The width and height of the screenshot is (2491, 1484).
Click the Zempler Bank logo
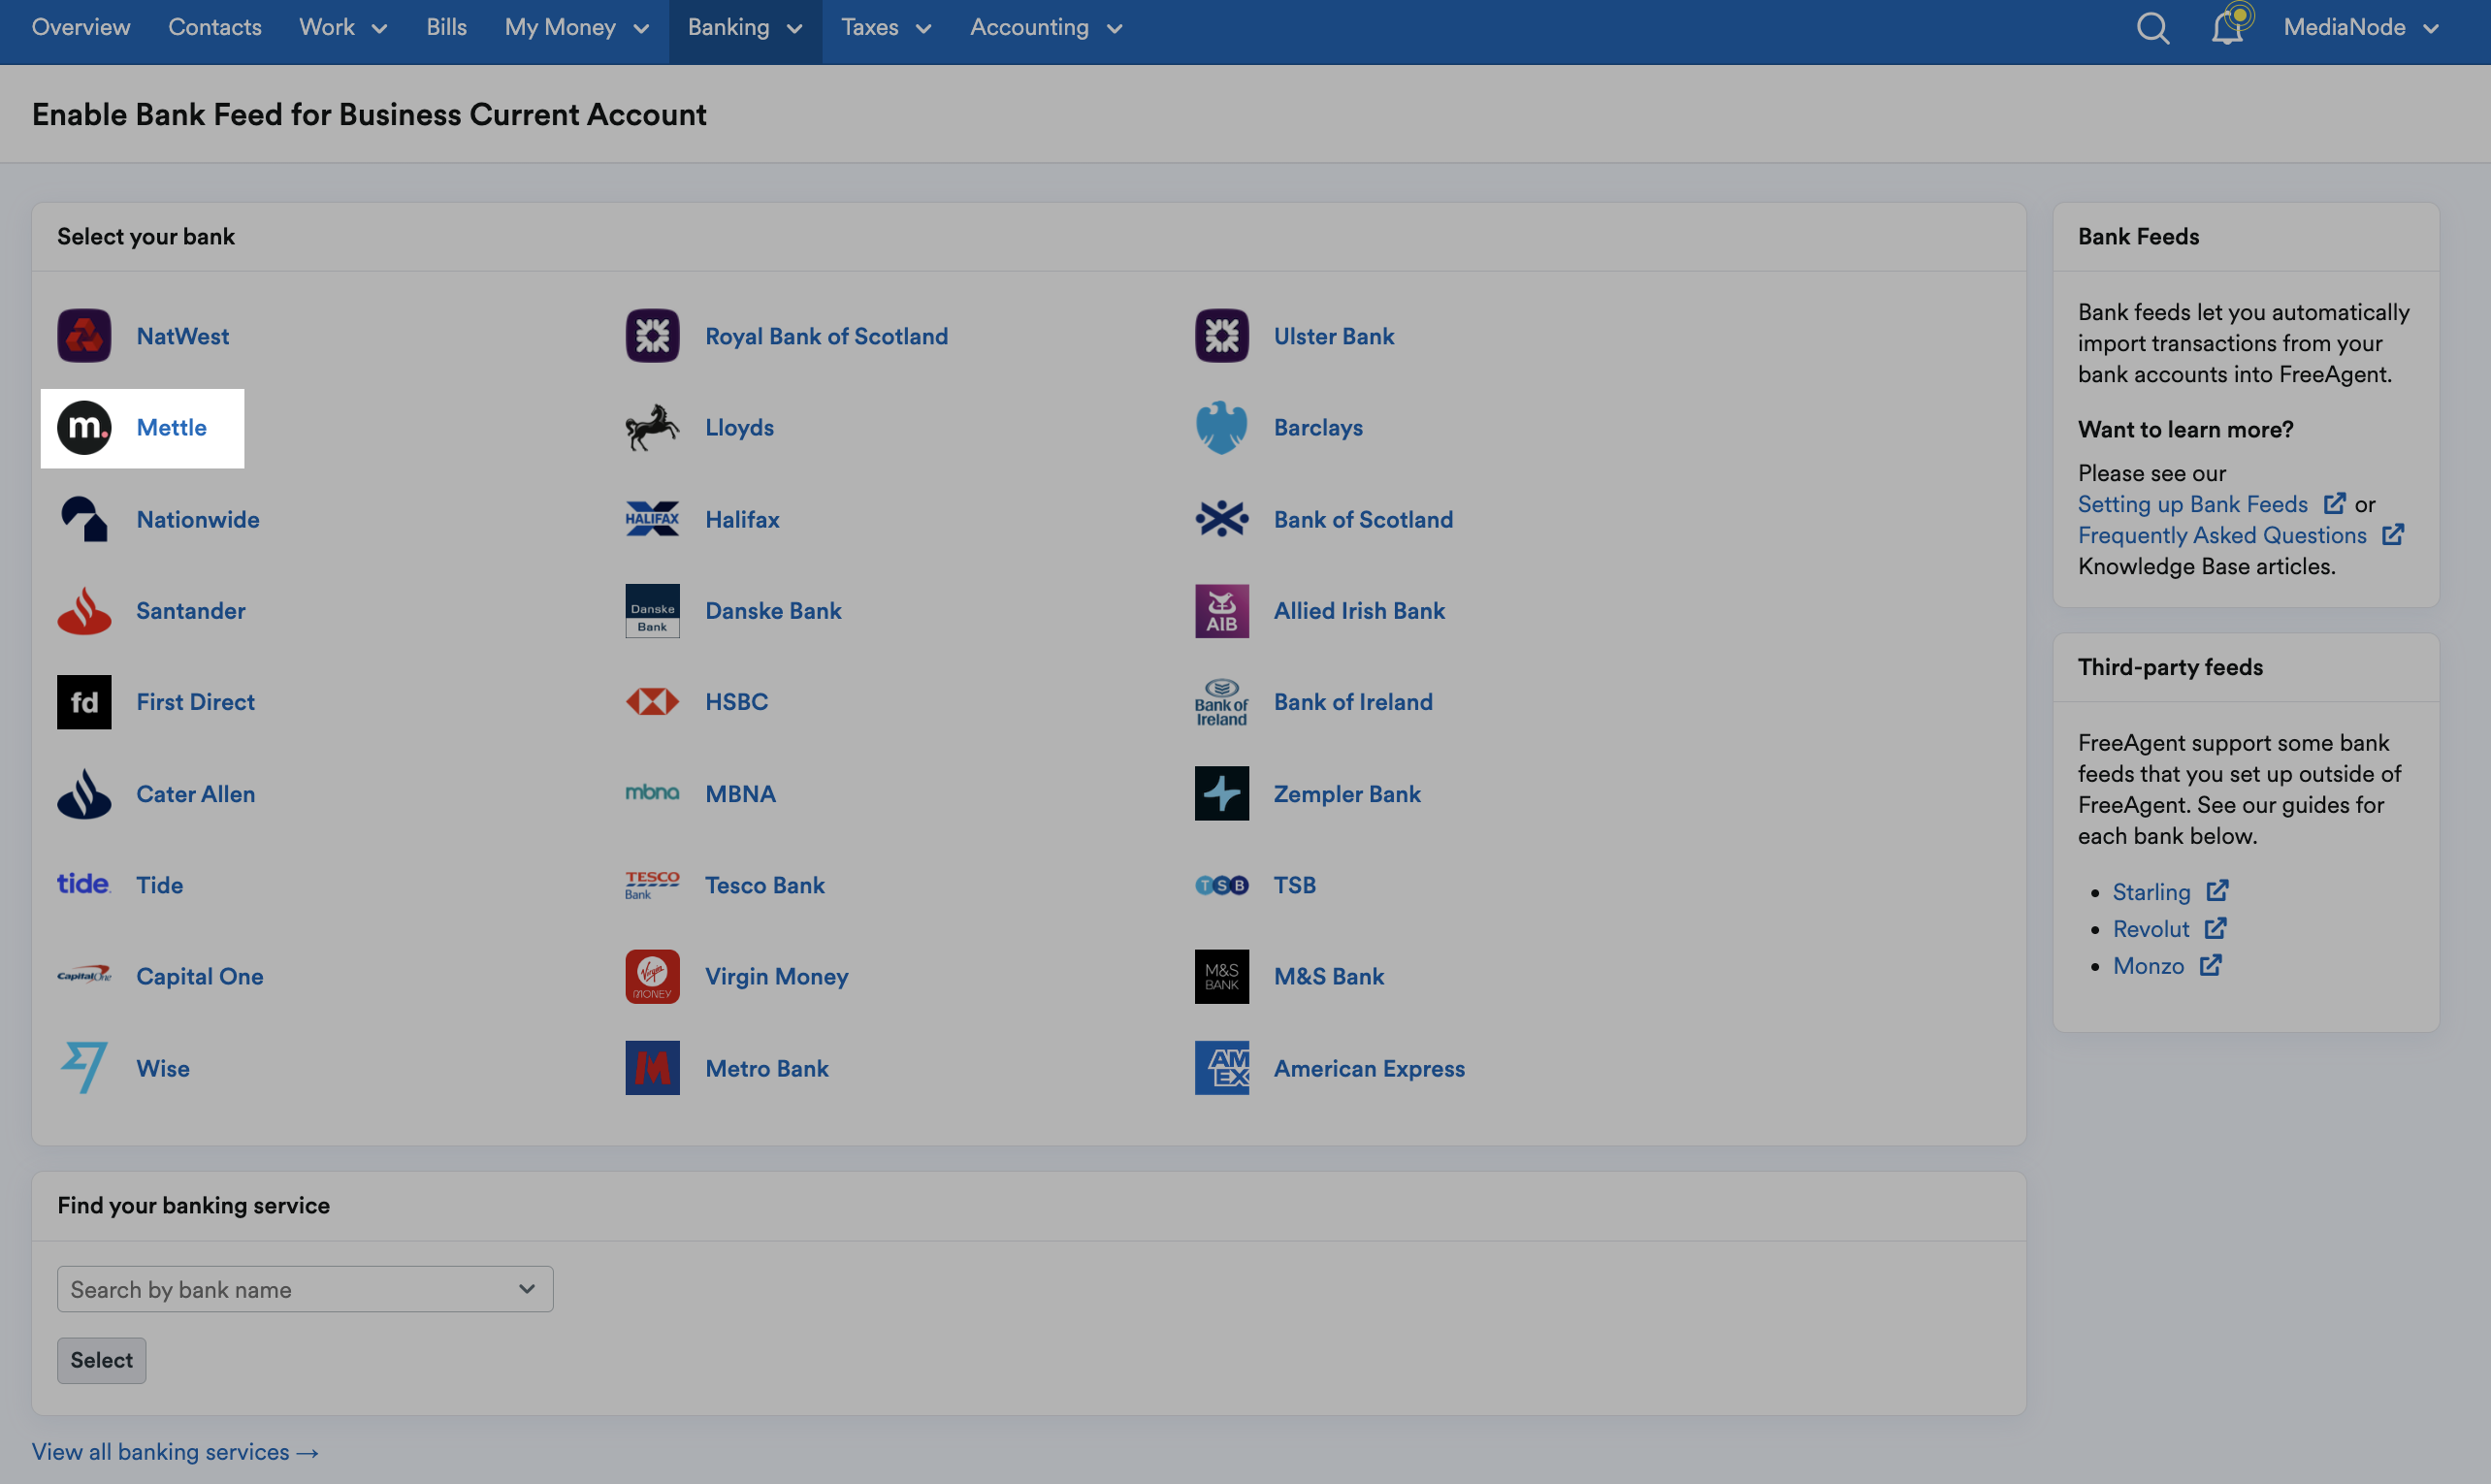[x=1221, y=794]
